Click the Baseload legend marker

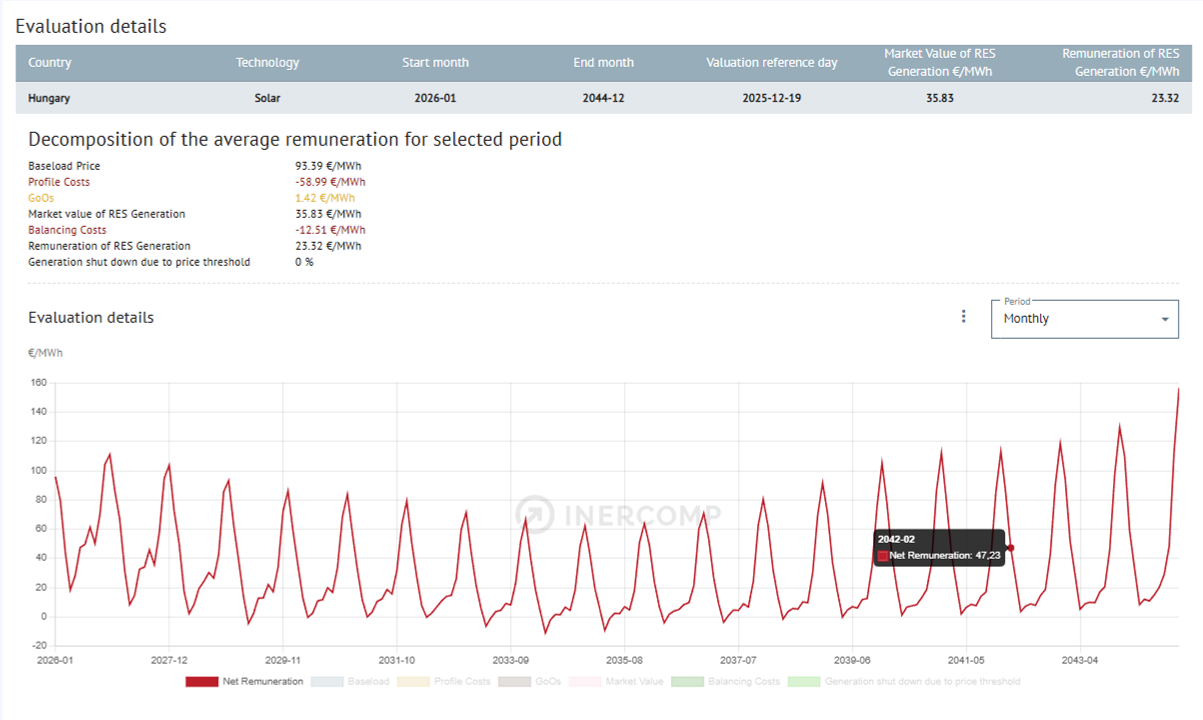[x=329, y=681]
